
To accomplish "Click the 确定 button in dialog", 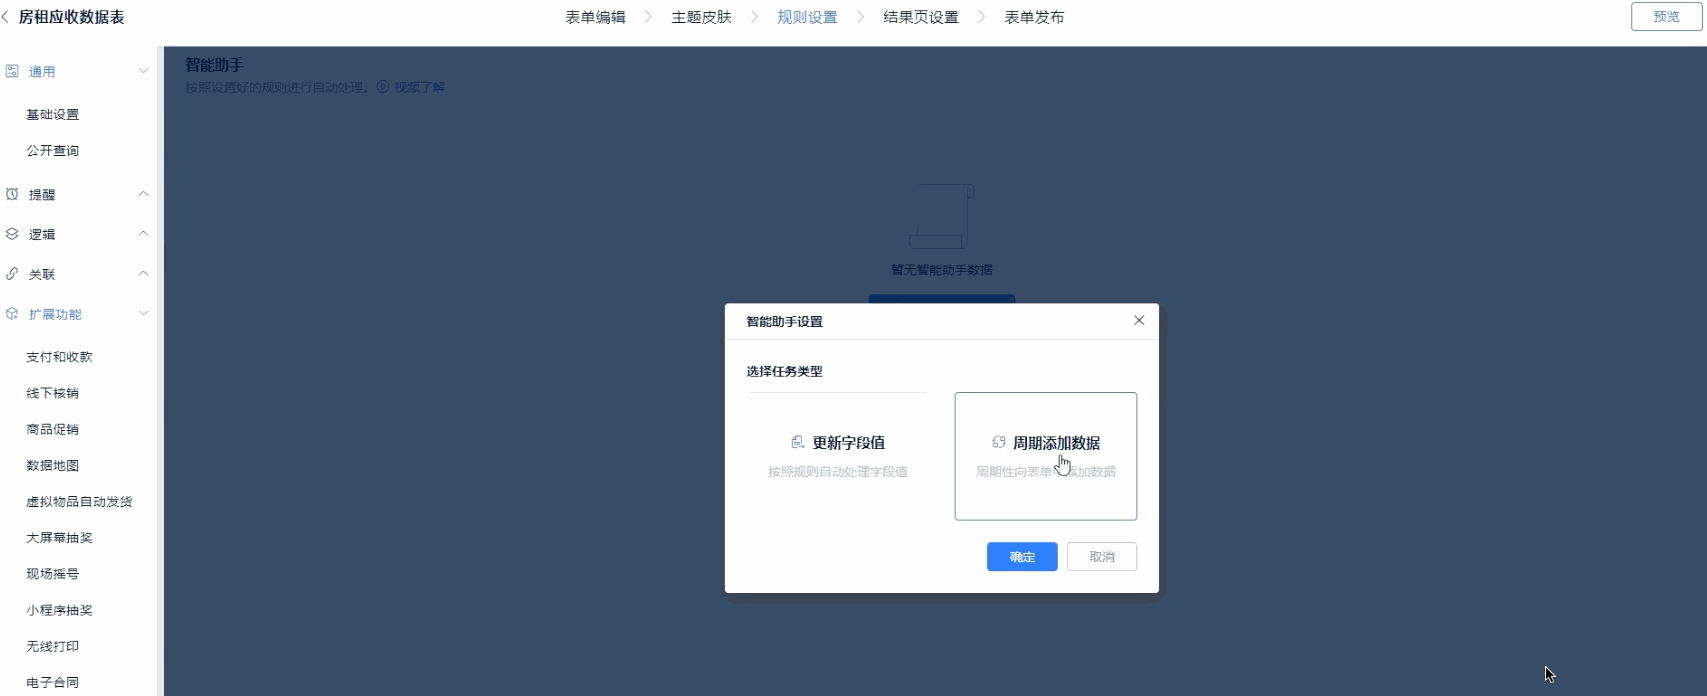I will [x=1021, y=557].
